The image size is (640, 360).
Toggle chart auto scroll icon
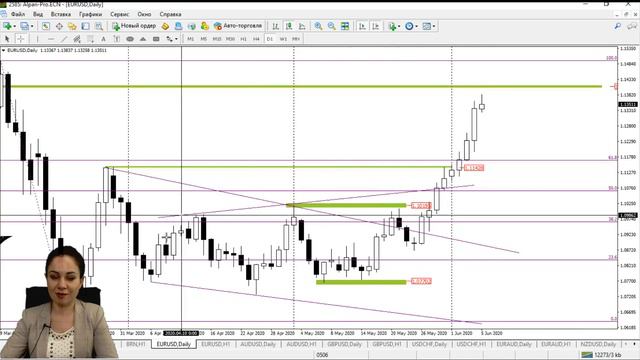coord(362,26)
